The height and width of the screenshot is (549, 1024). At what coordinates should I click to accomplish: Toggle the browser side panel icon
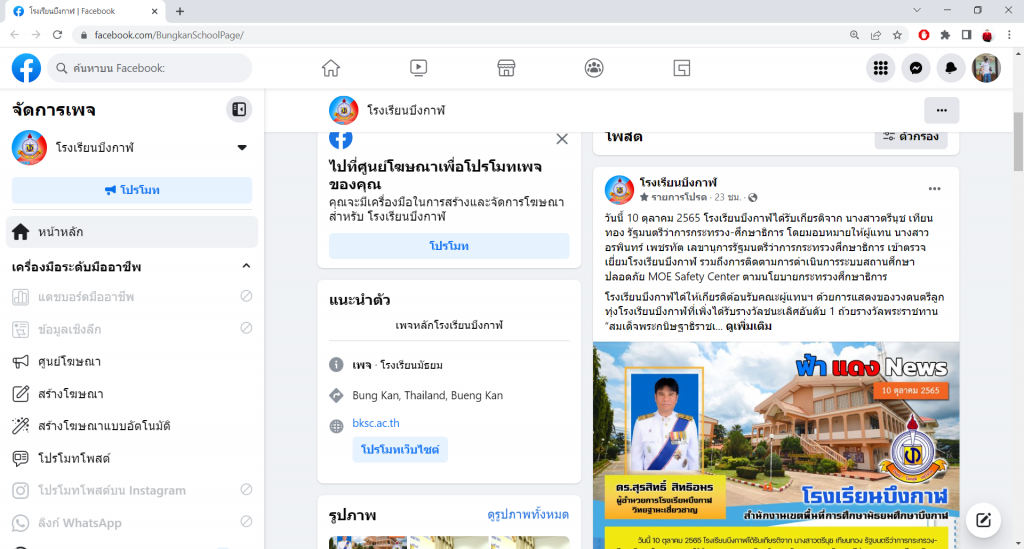[967, 35]
